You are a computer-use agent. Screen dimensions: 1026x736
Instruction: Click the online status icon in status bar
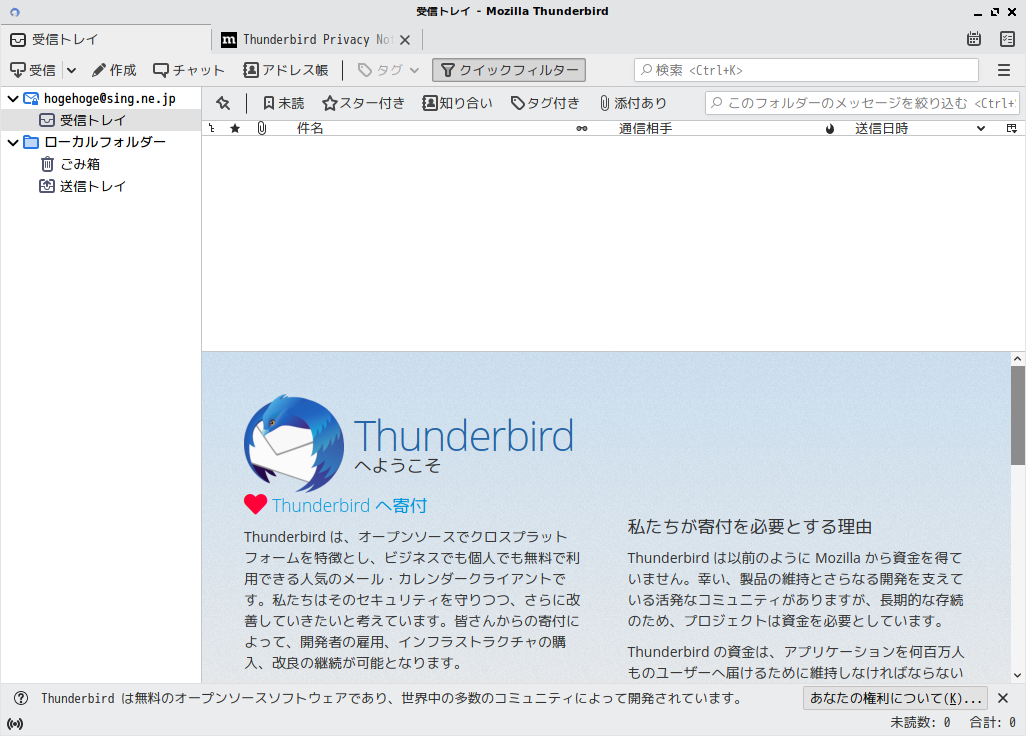coord(15,724)
